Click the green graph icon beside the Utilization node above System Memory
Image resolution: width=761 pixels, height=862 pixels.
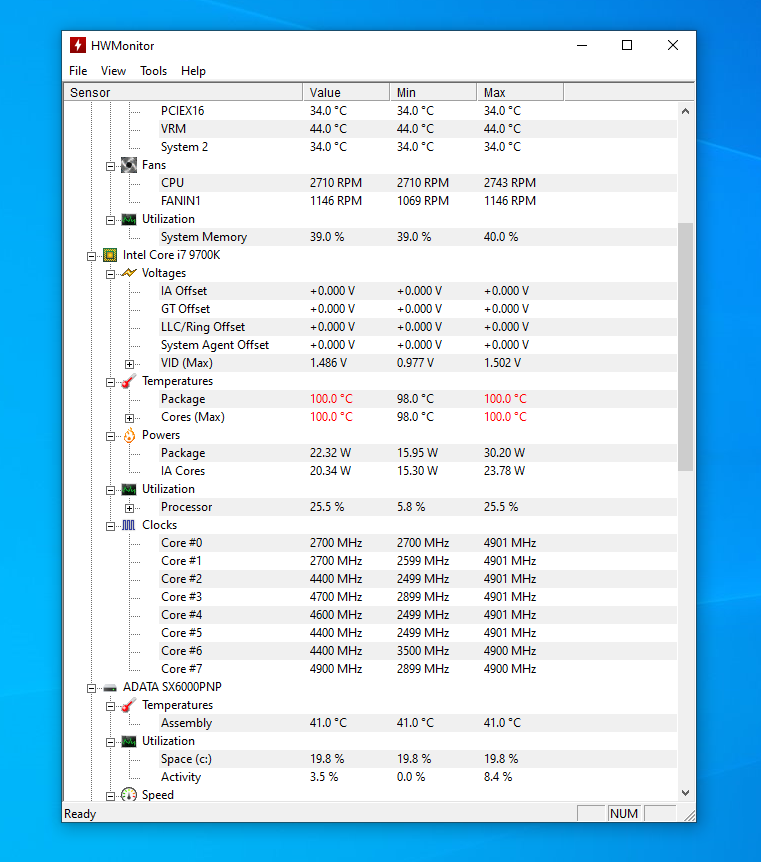coord(129,219)
